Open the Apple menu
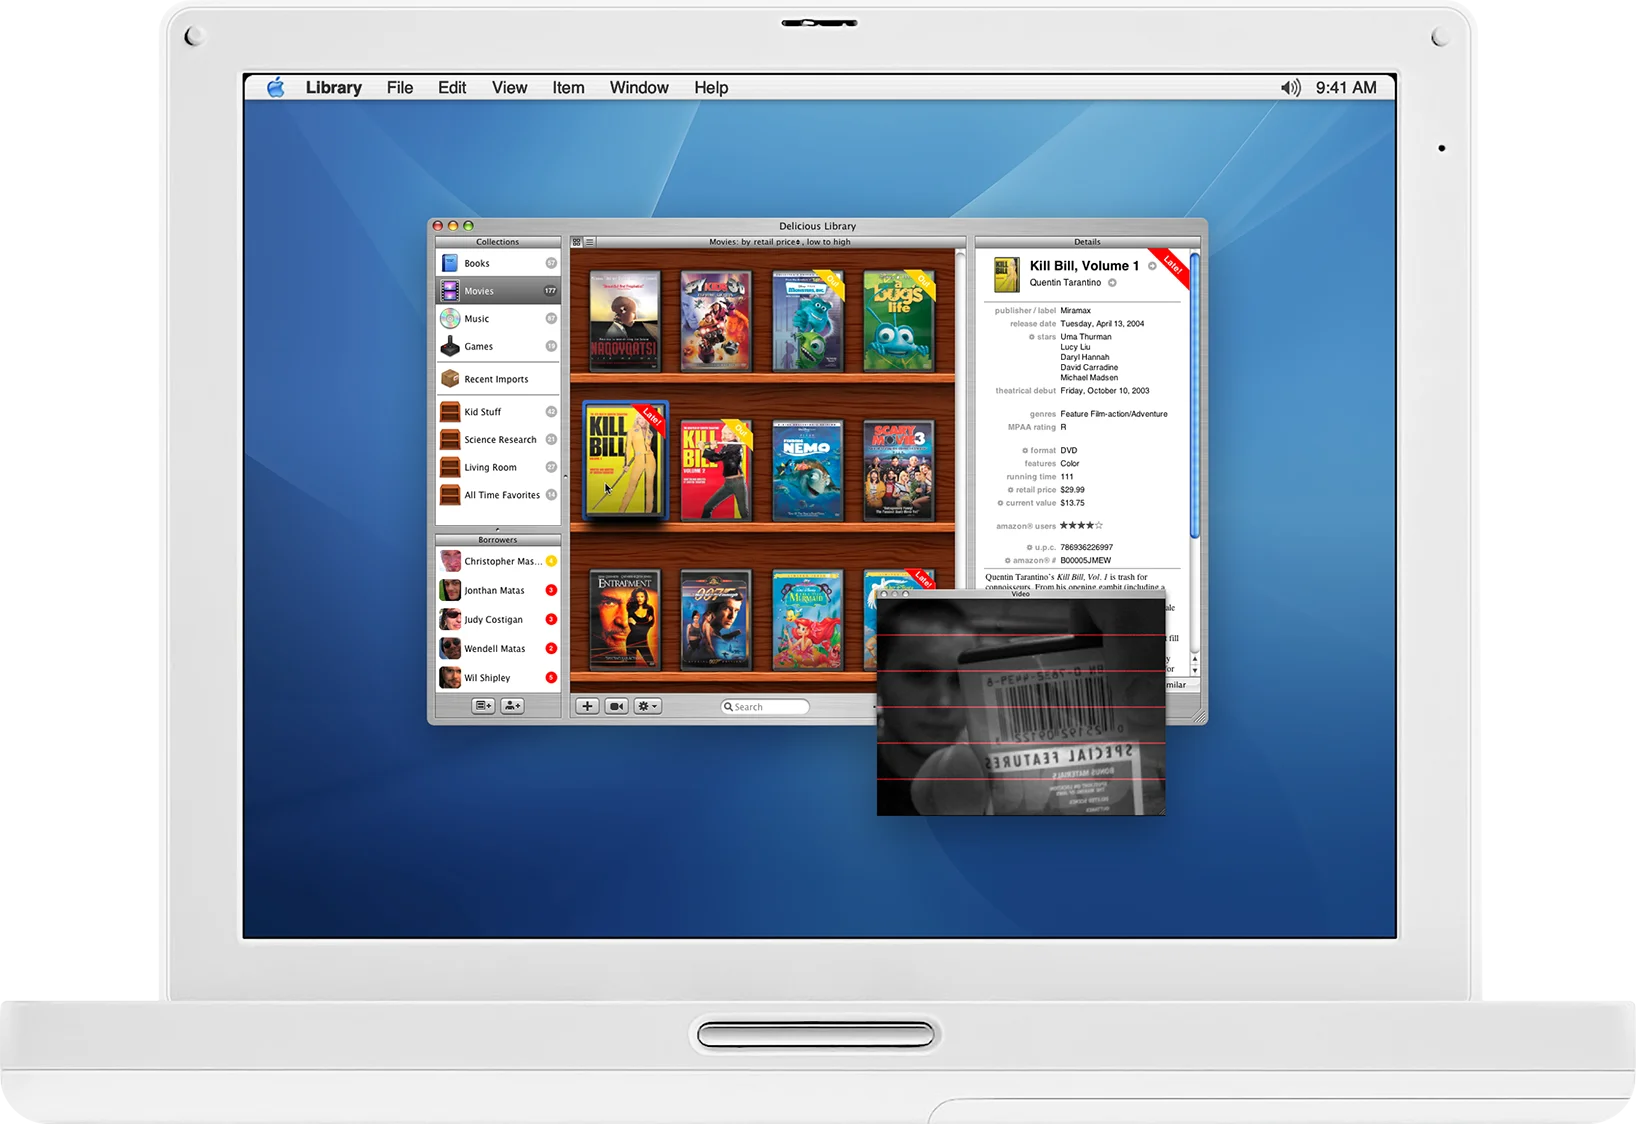The height and width of the screenshot is (1124, 1636). click(276, 88)
